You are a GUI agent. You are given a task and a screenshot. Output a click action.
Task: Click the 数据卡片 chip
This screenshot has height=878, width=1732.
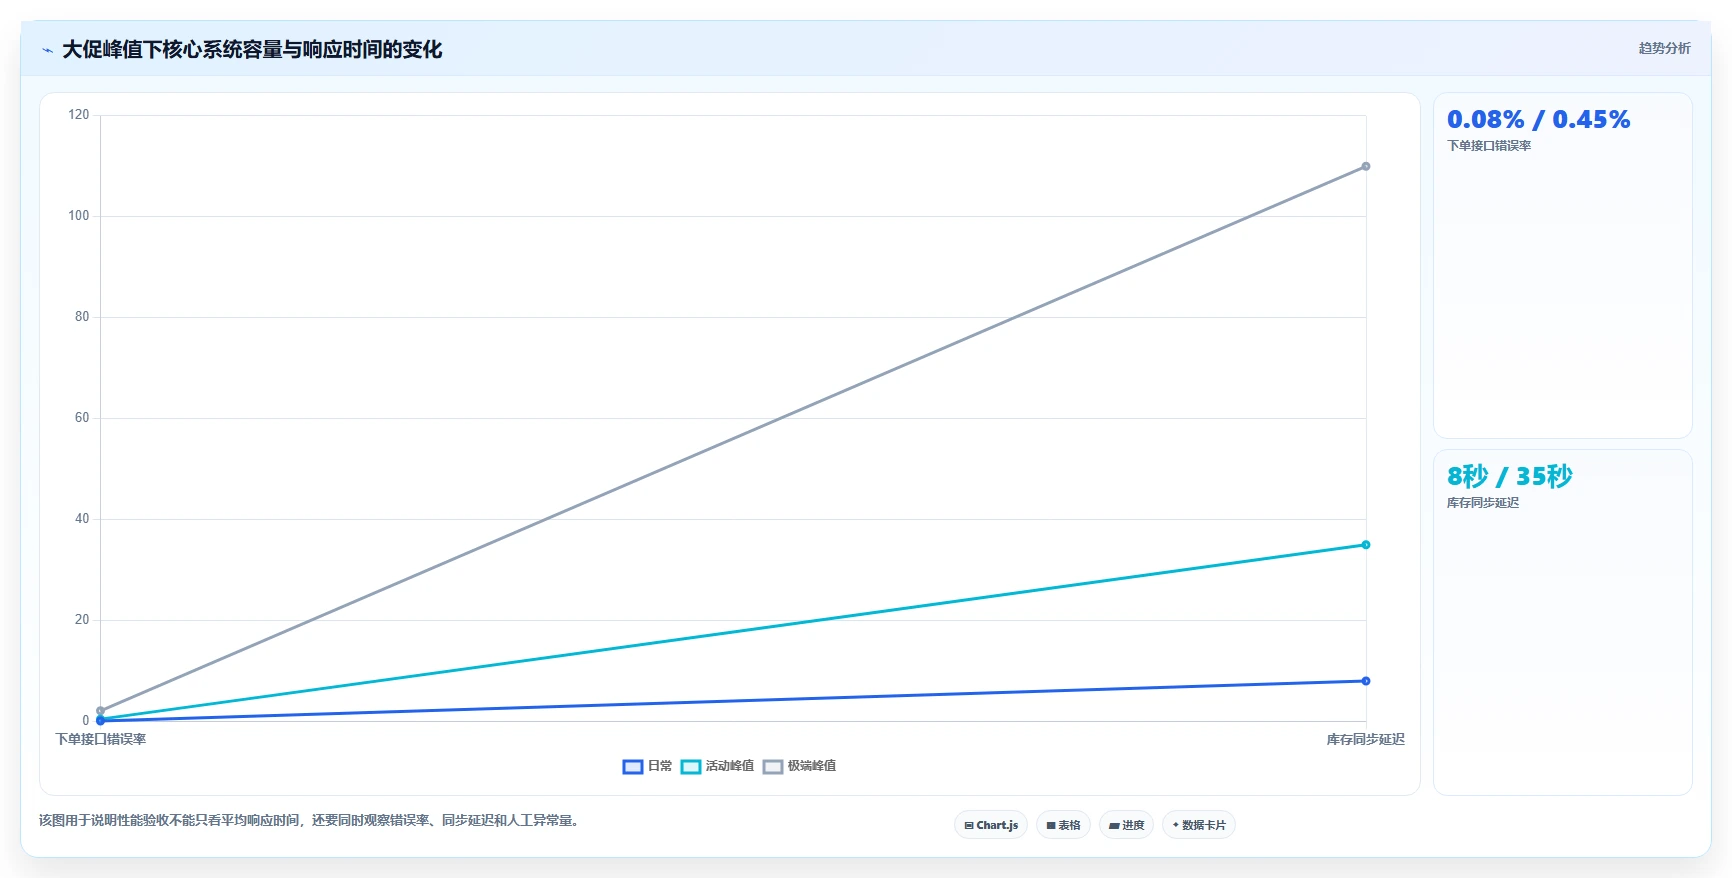click(1198, 825)
